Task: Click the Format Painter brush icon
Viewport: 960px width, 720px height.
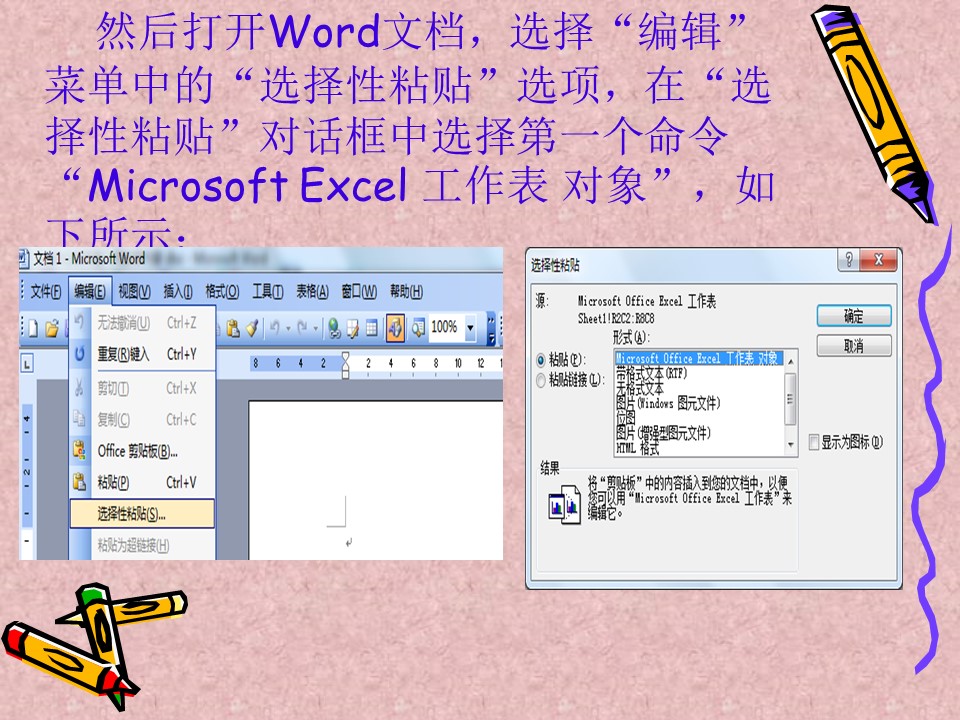Action: point(252,329)
